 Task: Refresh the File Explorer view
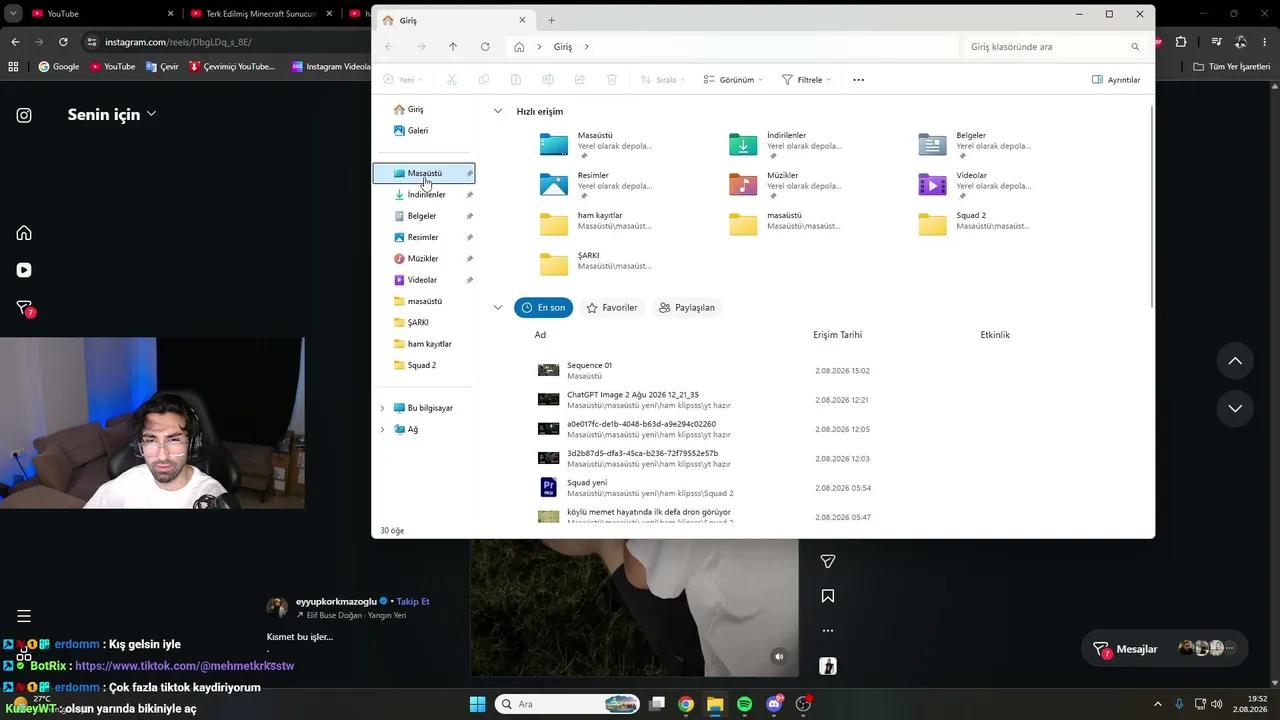[x=485, y=47]
